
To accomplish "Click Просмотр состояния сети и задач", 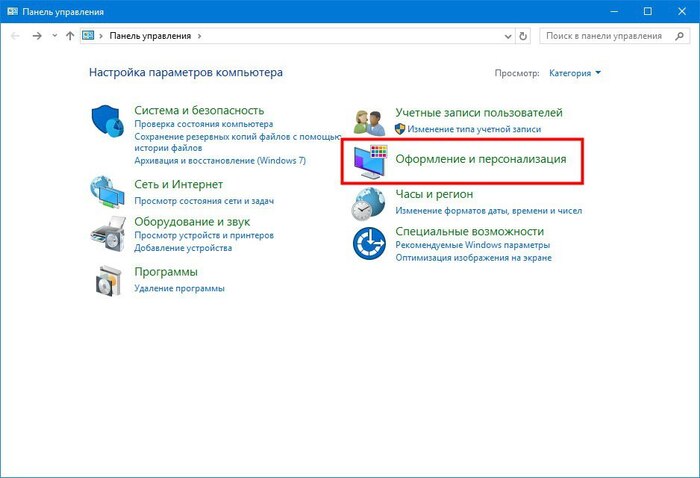I will click(204, 201).
